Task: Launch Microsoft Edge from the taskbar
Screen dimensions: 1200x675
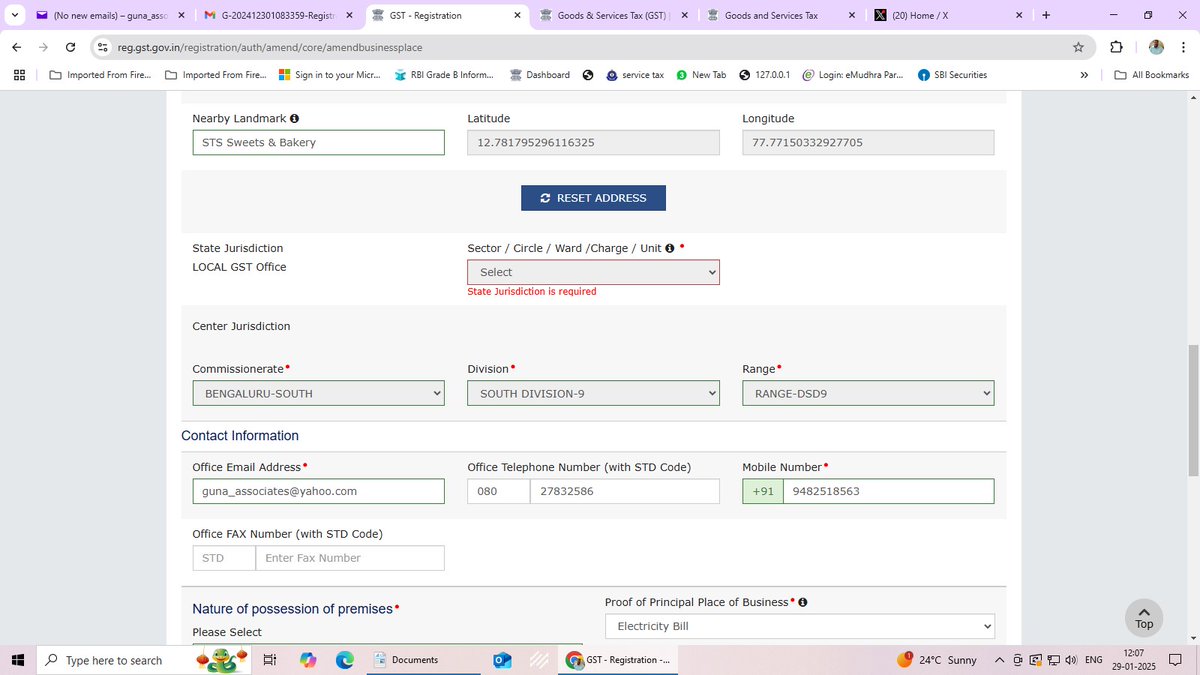Action: click(x=345, y=660)
